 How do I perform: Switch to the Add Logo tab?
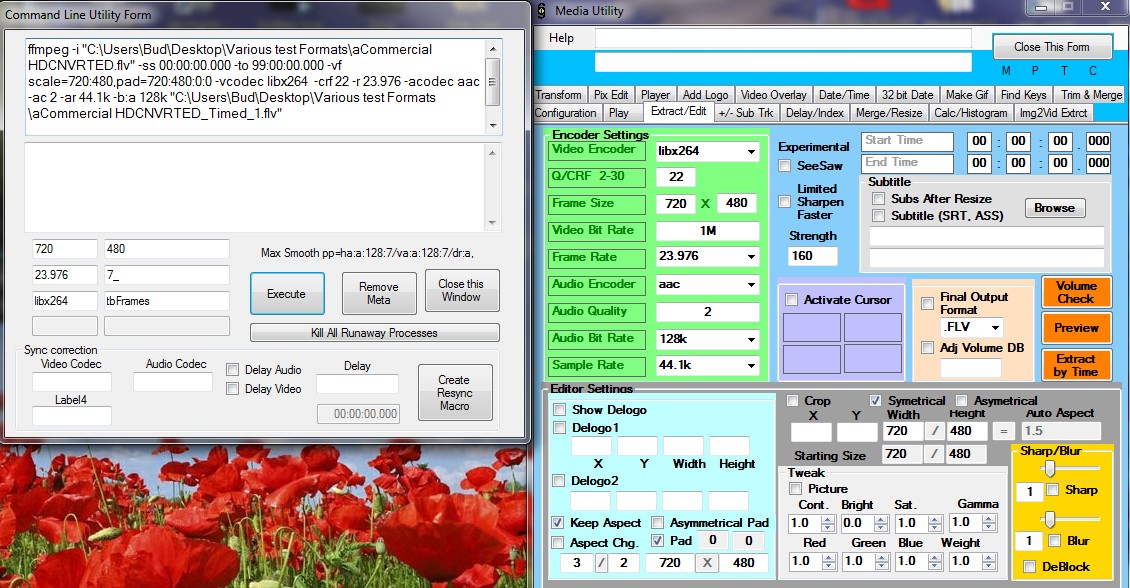[705, 94]
